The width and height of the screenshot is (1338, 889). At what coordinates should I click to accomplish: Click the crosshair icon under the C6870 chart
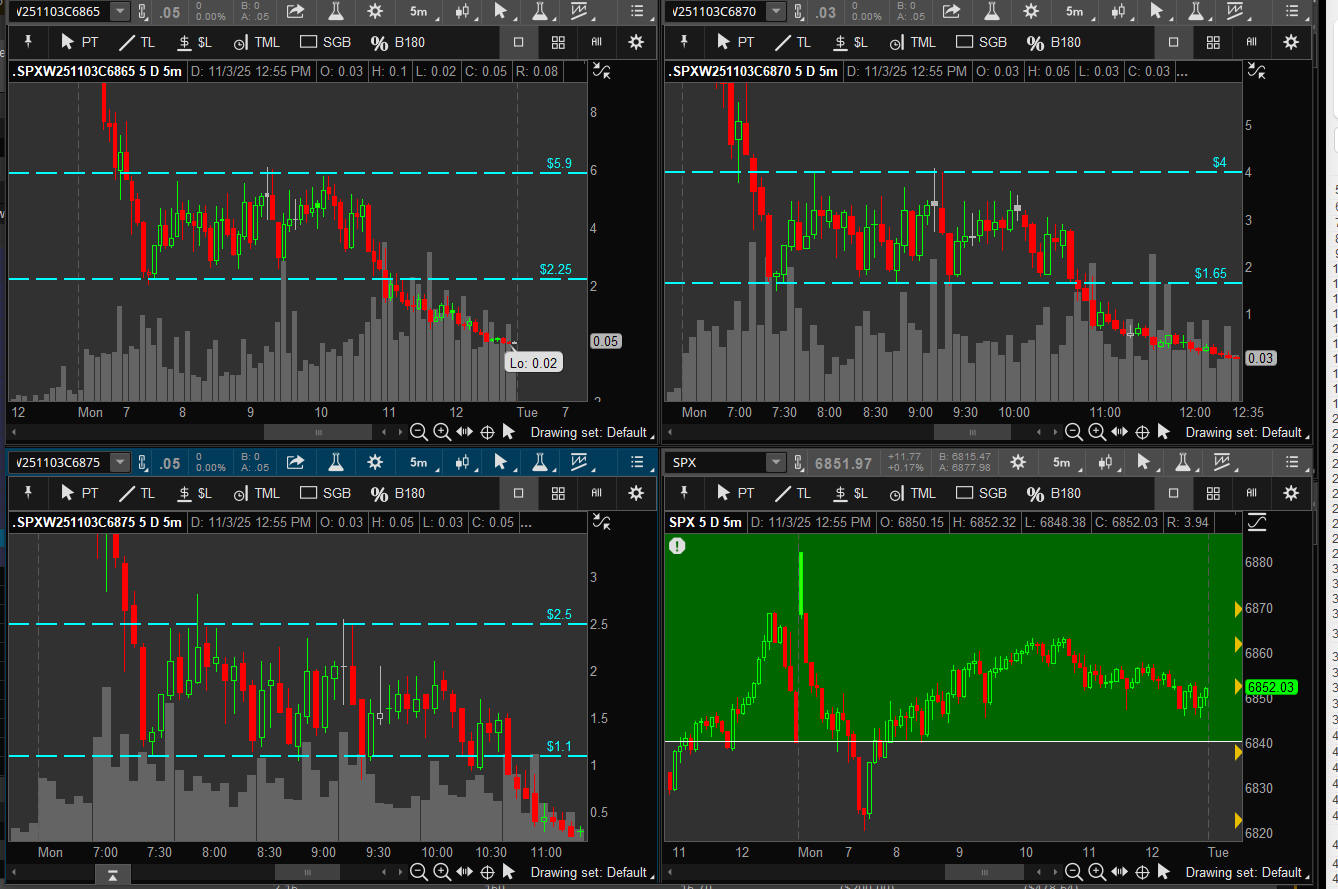(x=1142, y=432)
